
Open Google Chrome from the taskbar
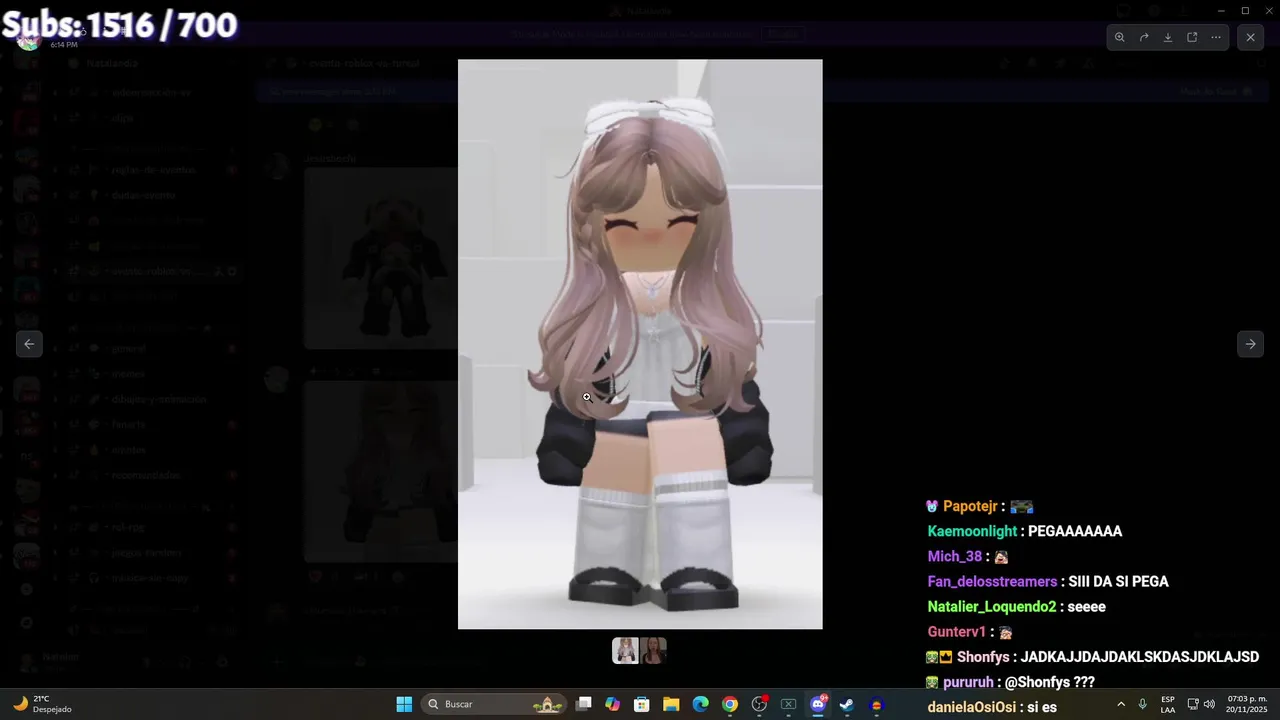tap(730, 704)
